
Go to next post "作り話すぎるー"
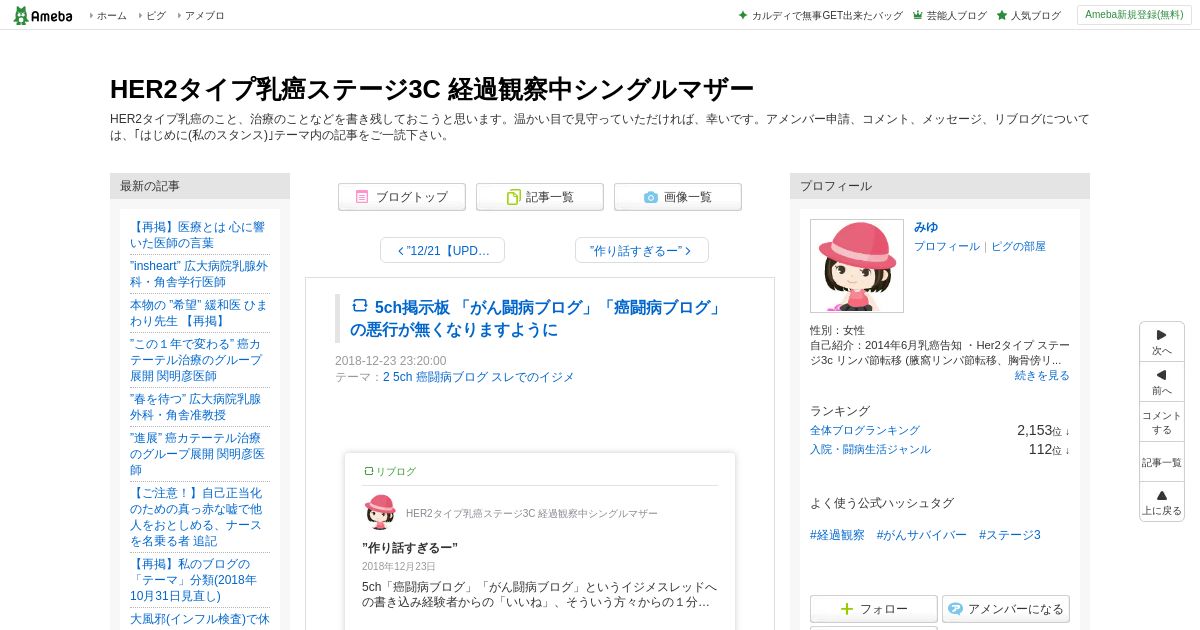click(x=642, y=250)
